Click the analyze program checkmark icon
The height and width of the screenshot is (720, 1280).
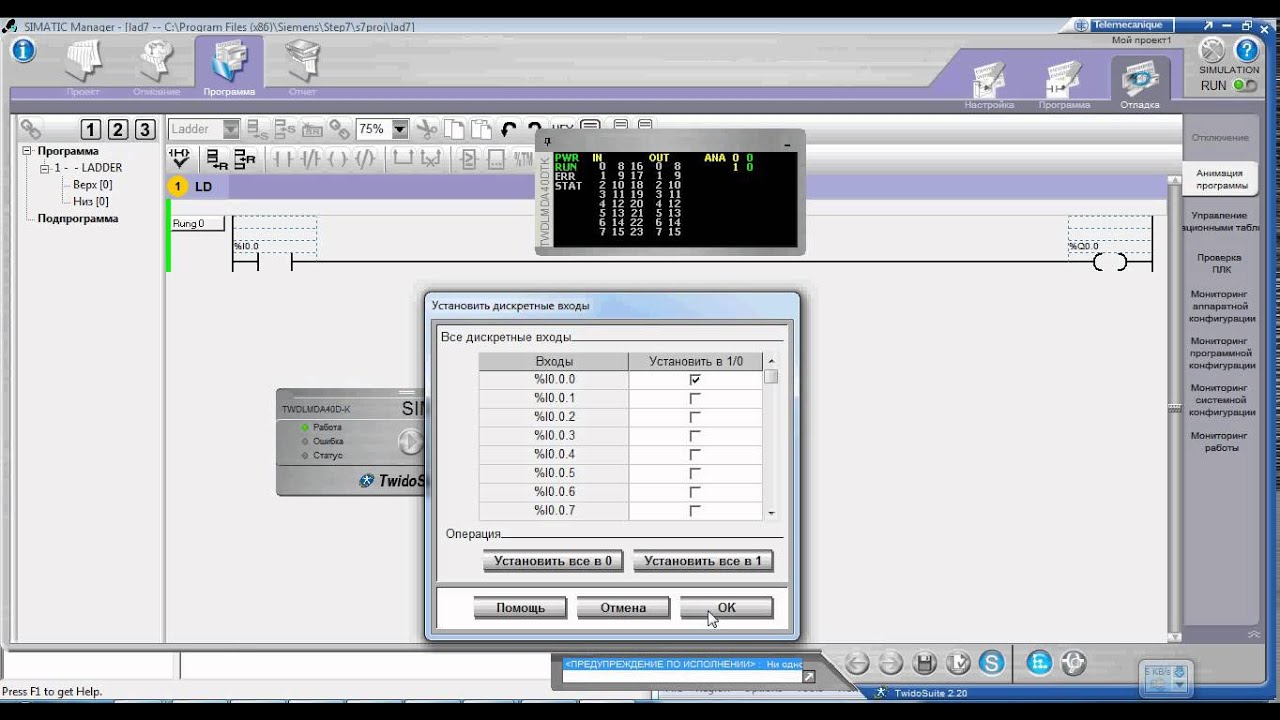click(180, 158)
